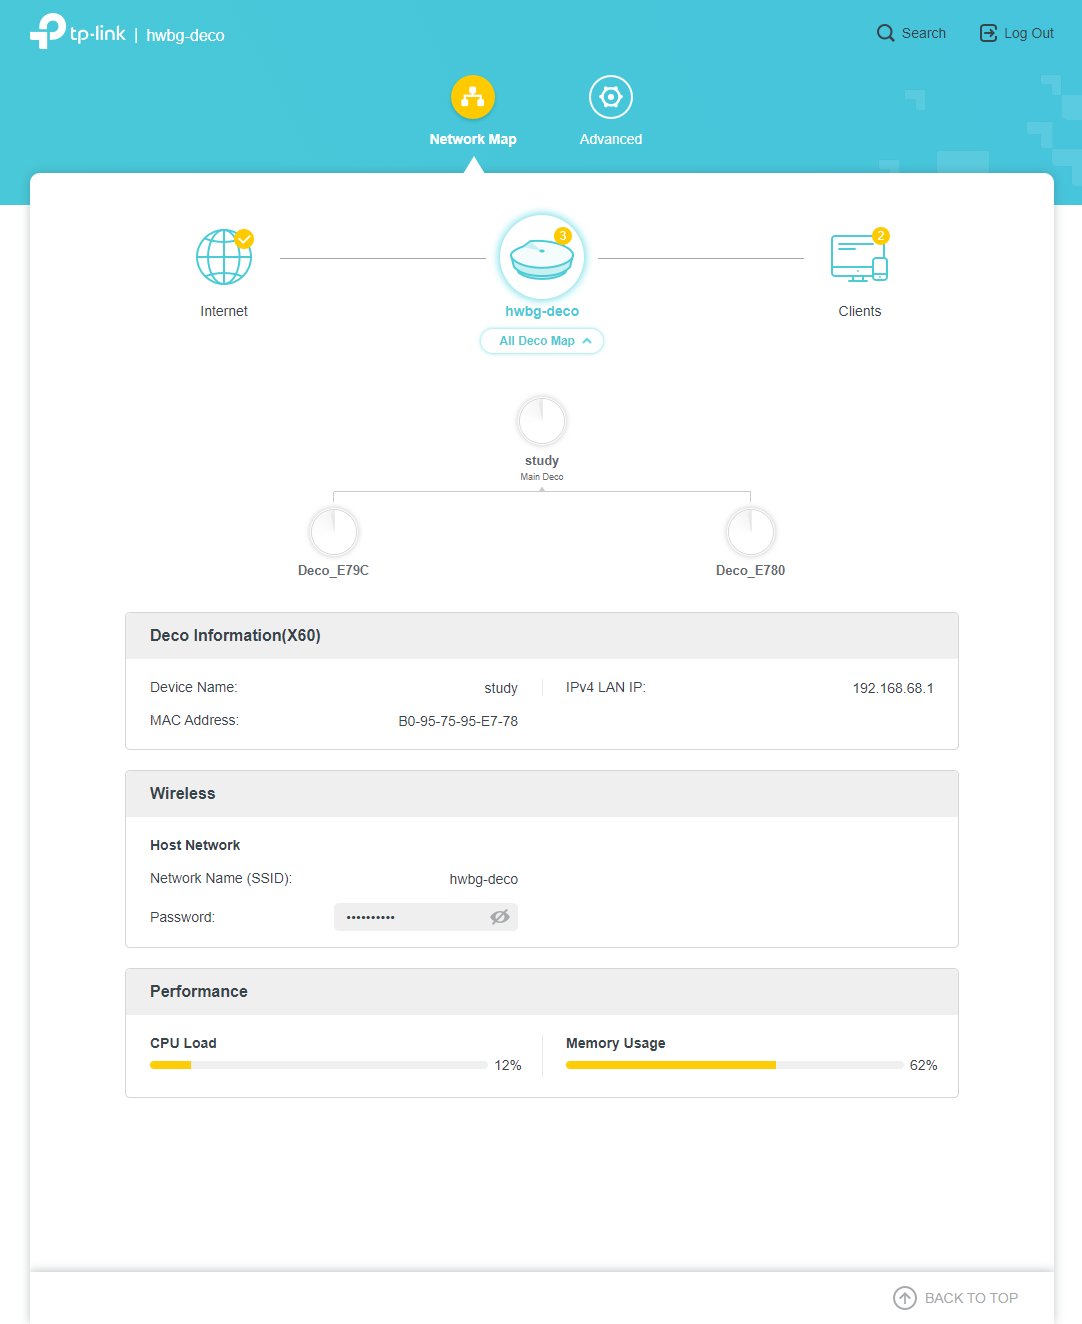
Task: Click the Log Out link text
Action: (x=1029, y=33)
